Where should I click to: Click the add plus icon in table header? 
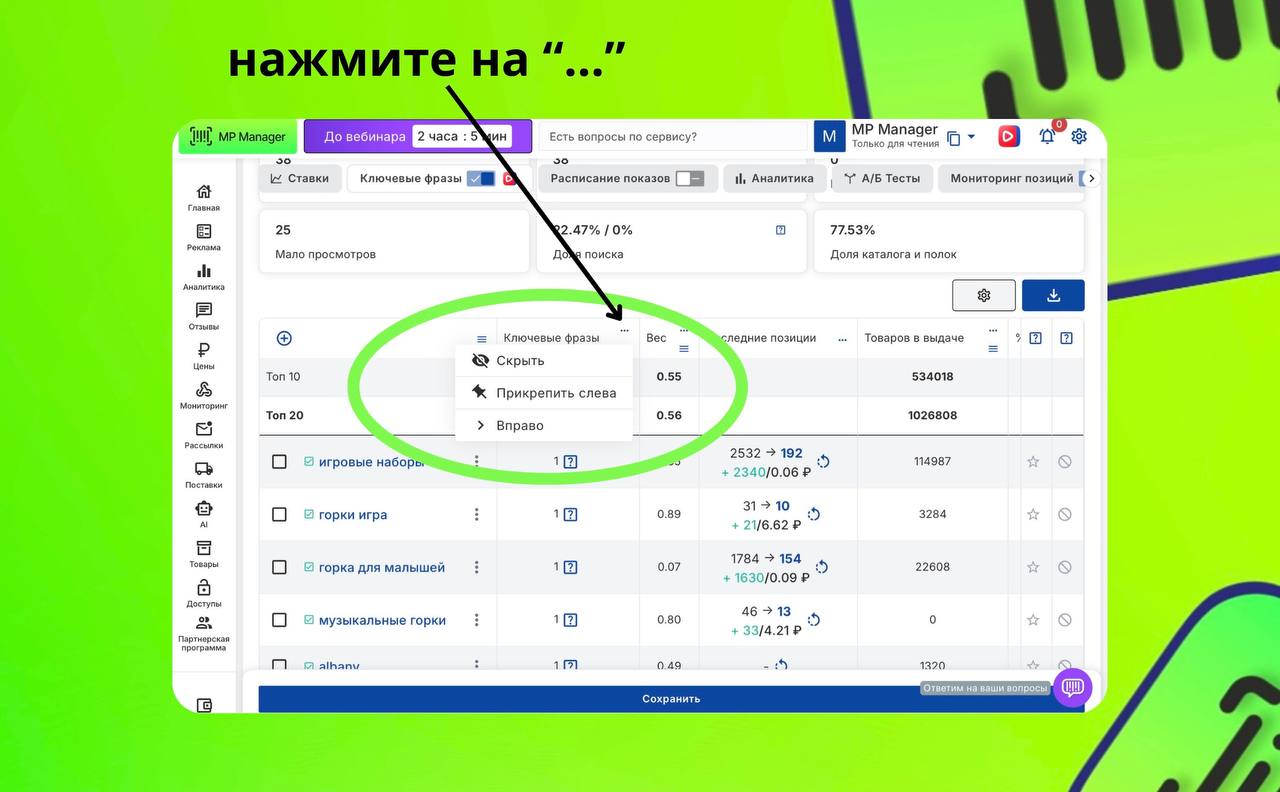tap(284, 338)
